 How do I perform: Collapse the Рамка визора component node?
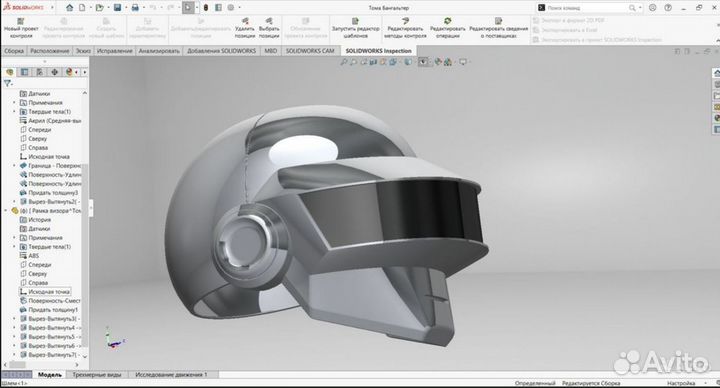[x=6, y=210]
